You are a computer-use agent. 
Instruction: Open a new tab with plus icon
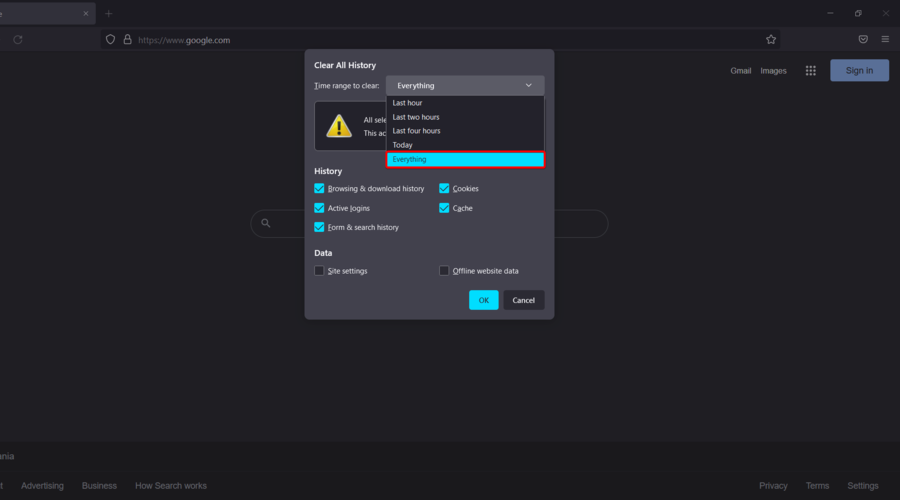[x=108, y=13]
